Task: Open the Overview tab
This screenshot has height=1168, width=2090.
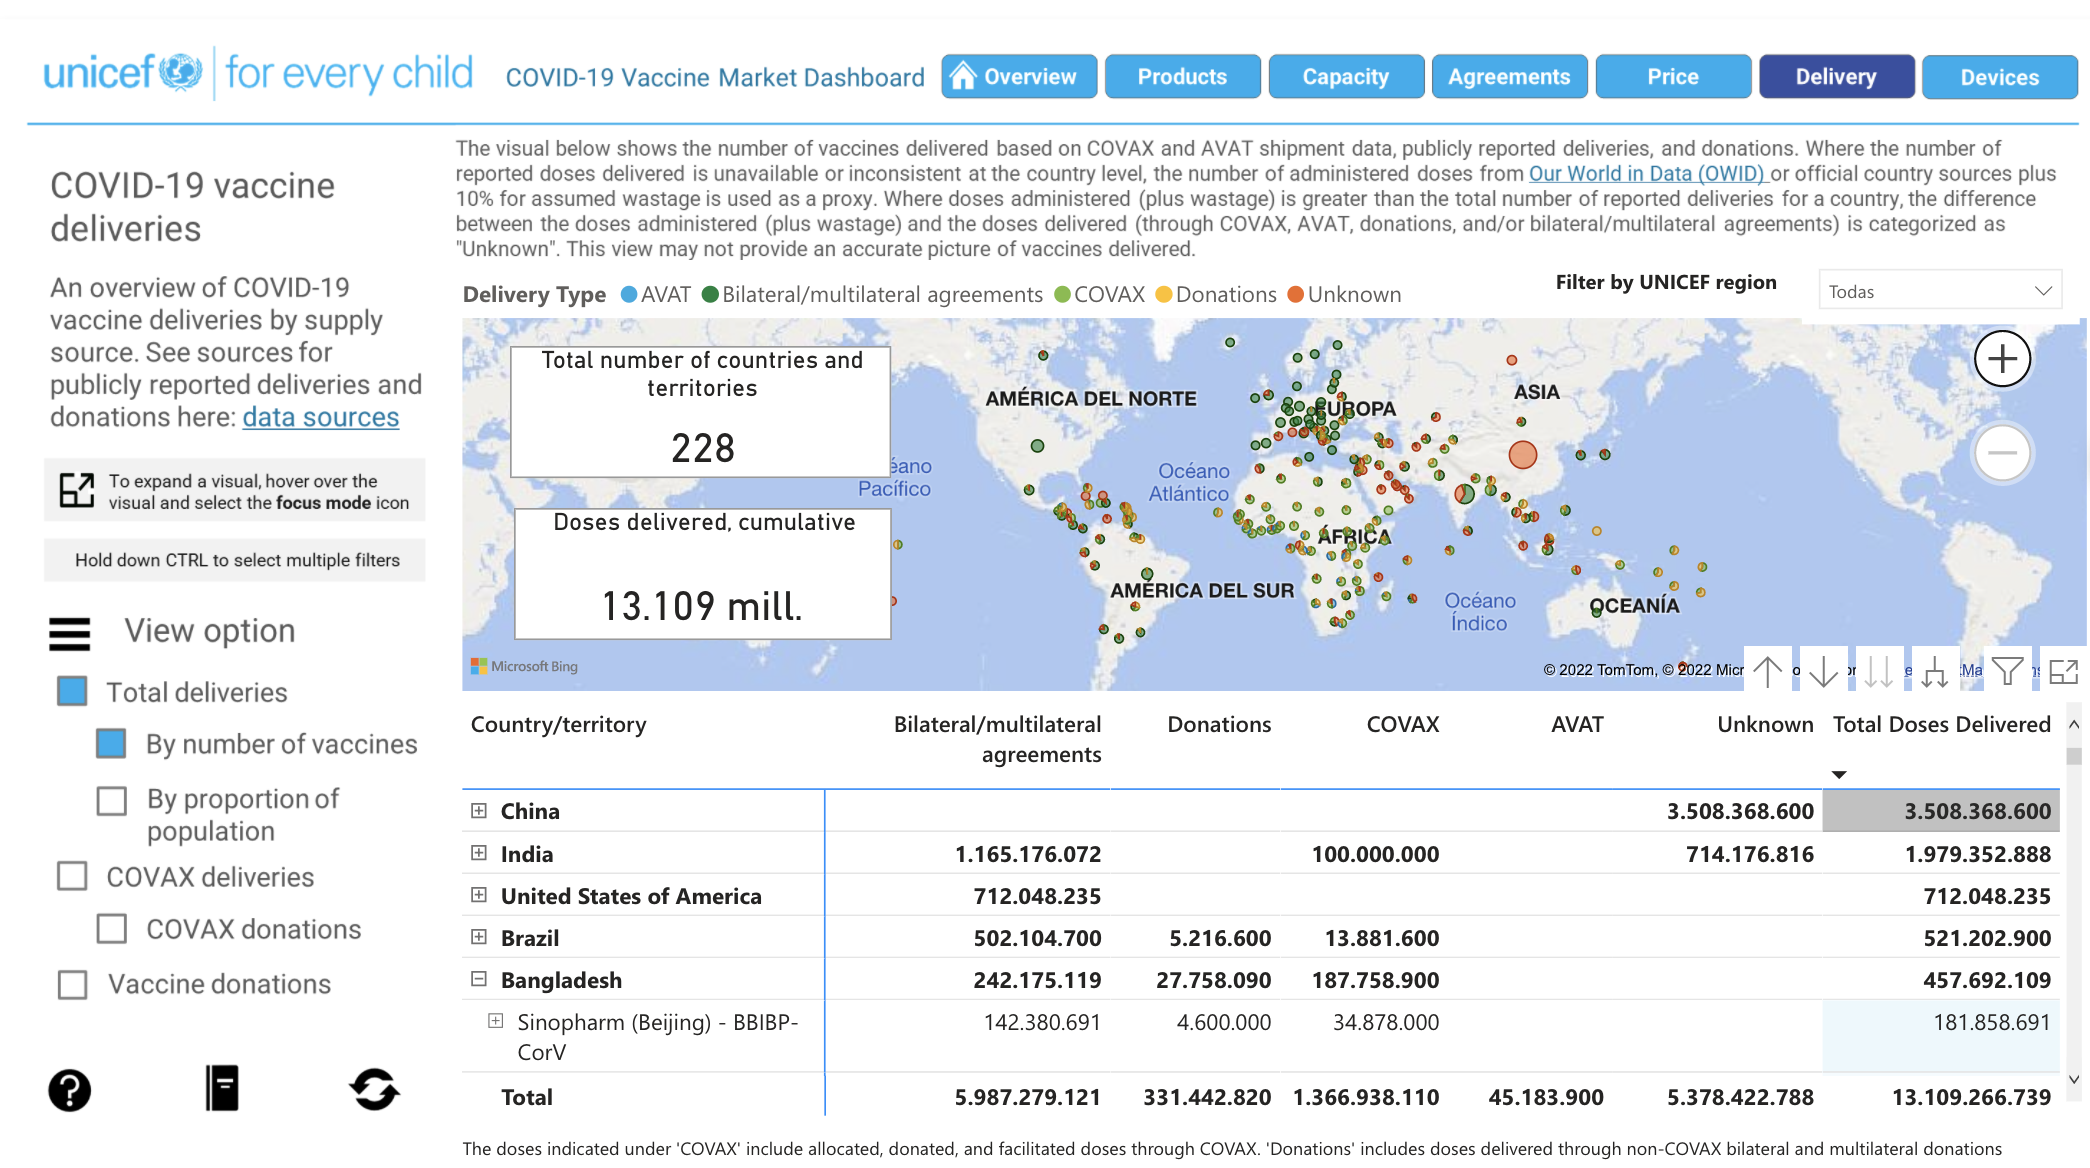Action: tap(1019, 77)
